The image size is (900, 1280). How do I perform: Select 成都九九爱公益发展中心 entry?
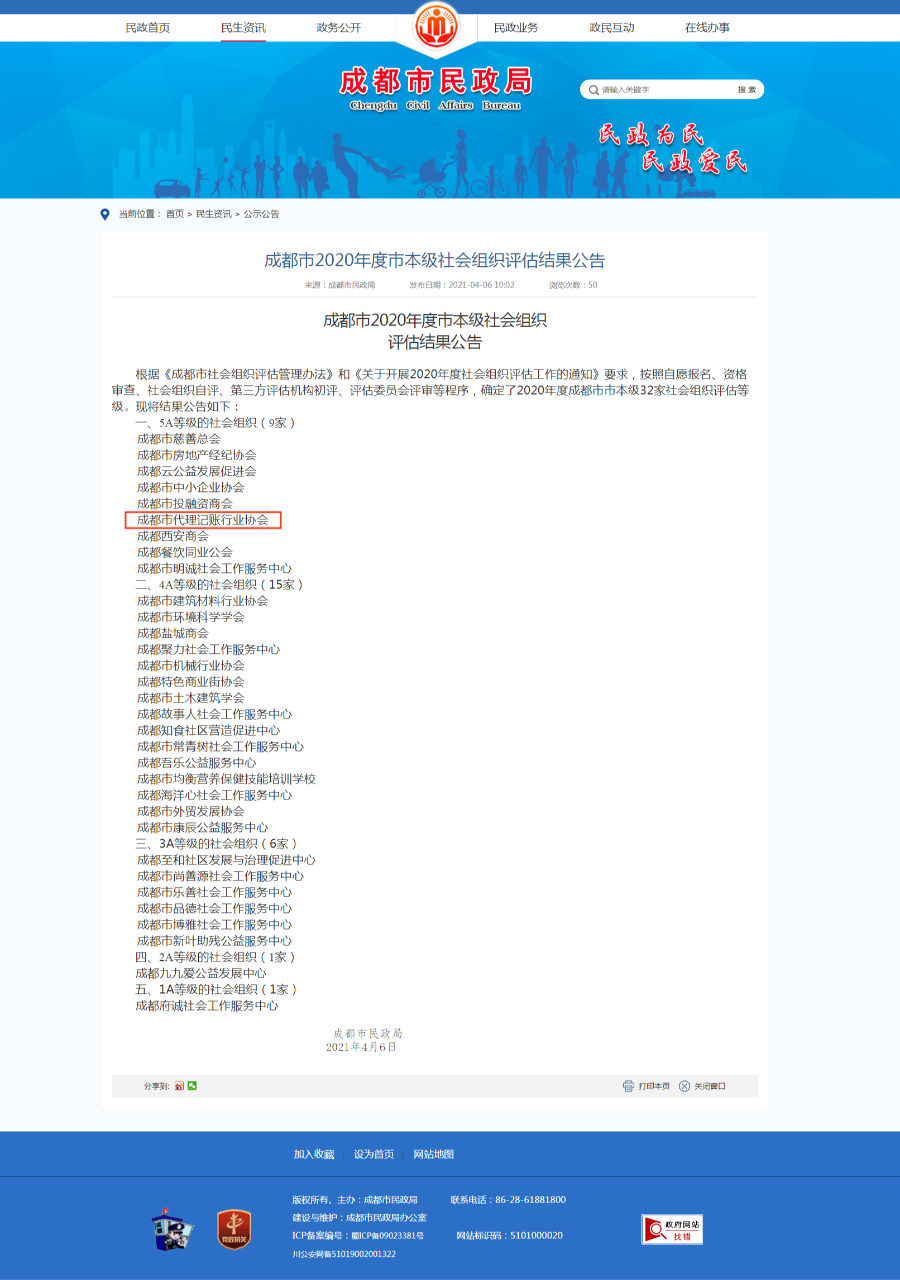(201, 973)
